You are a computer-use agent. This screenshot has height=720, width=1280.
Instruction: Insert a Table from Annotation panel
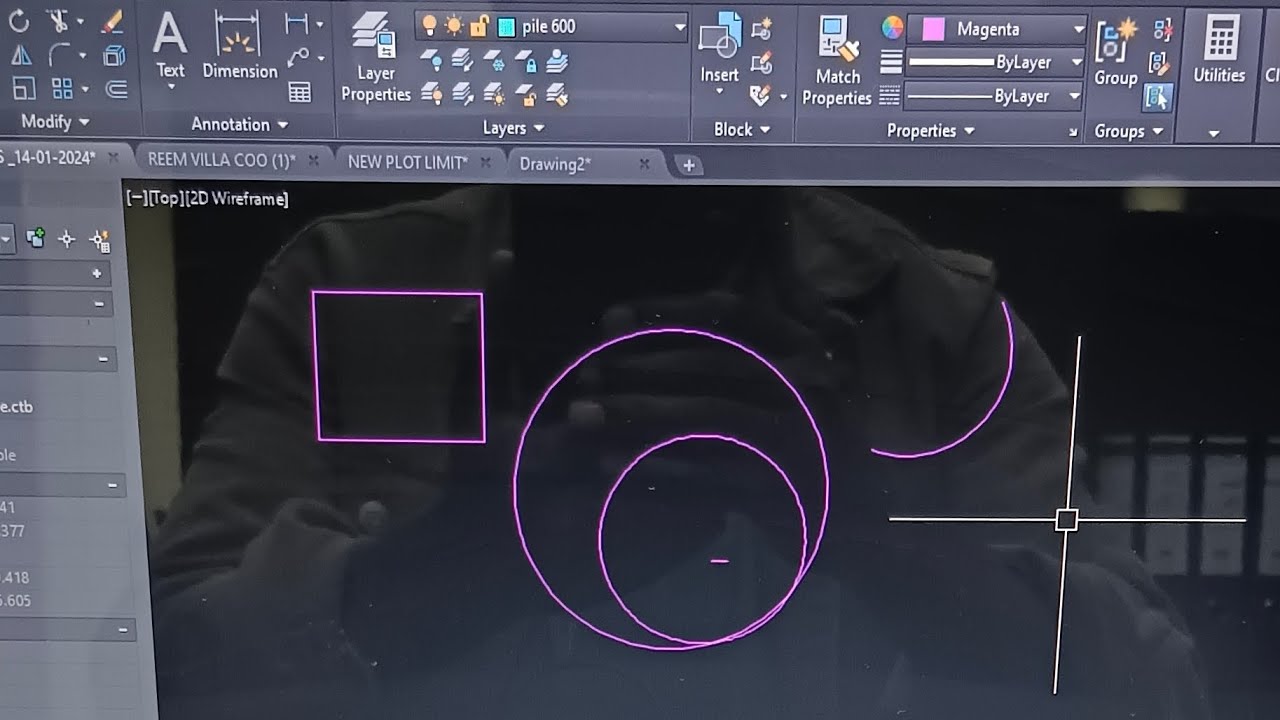tap(298, 92)
